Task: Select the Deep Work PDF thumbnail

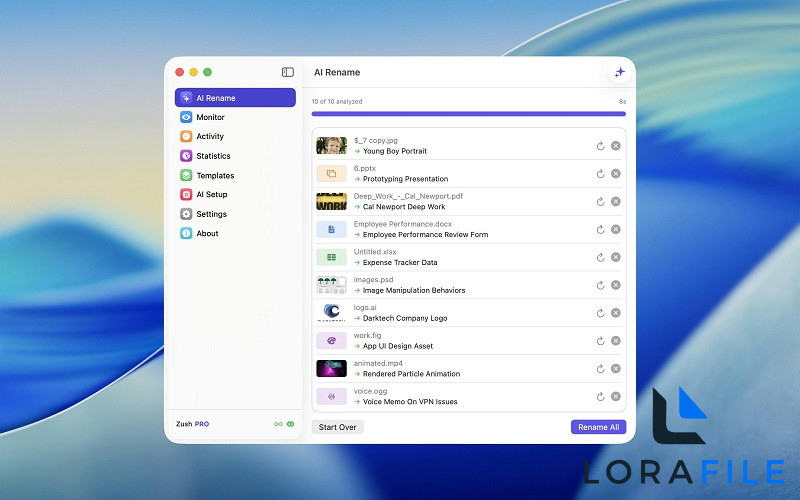Action: pos(332,201)
